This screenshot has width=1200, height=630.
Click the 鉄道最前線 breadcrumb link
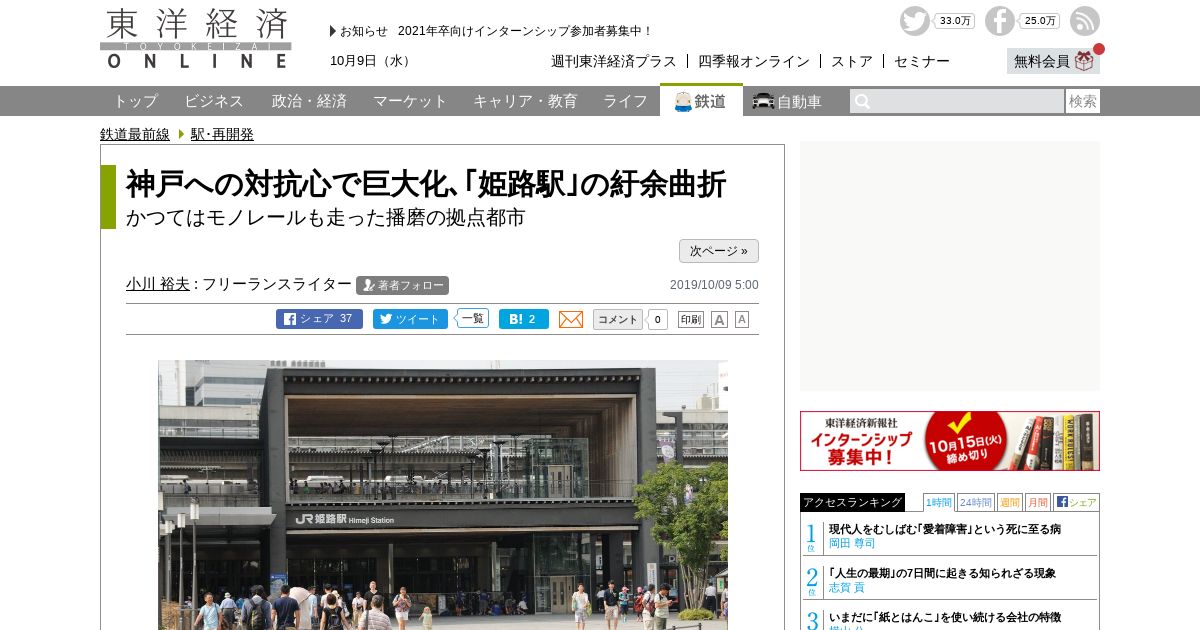[135, 134]
